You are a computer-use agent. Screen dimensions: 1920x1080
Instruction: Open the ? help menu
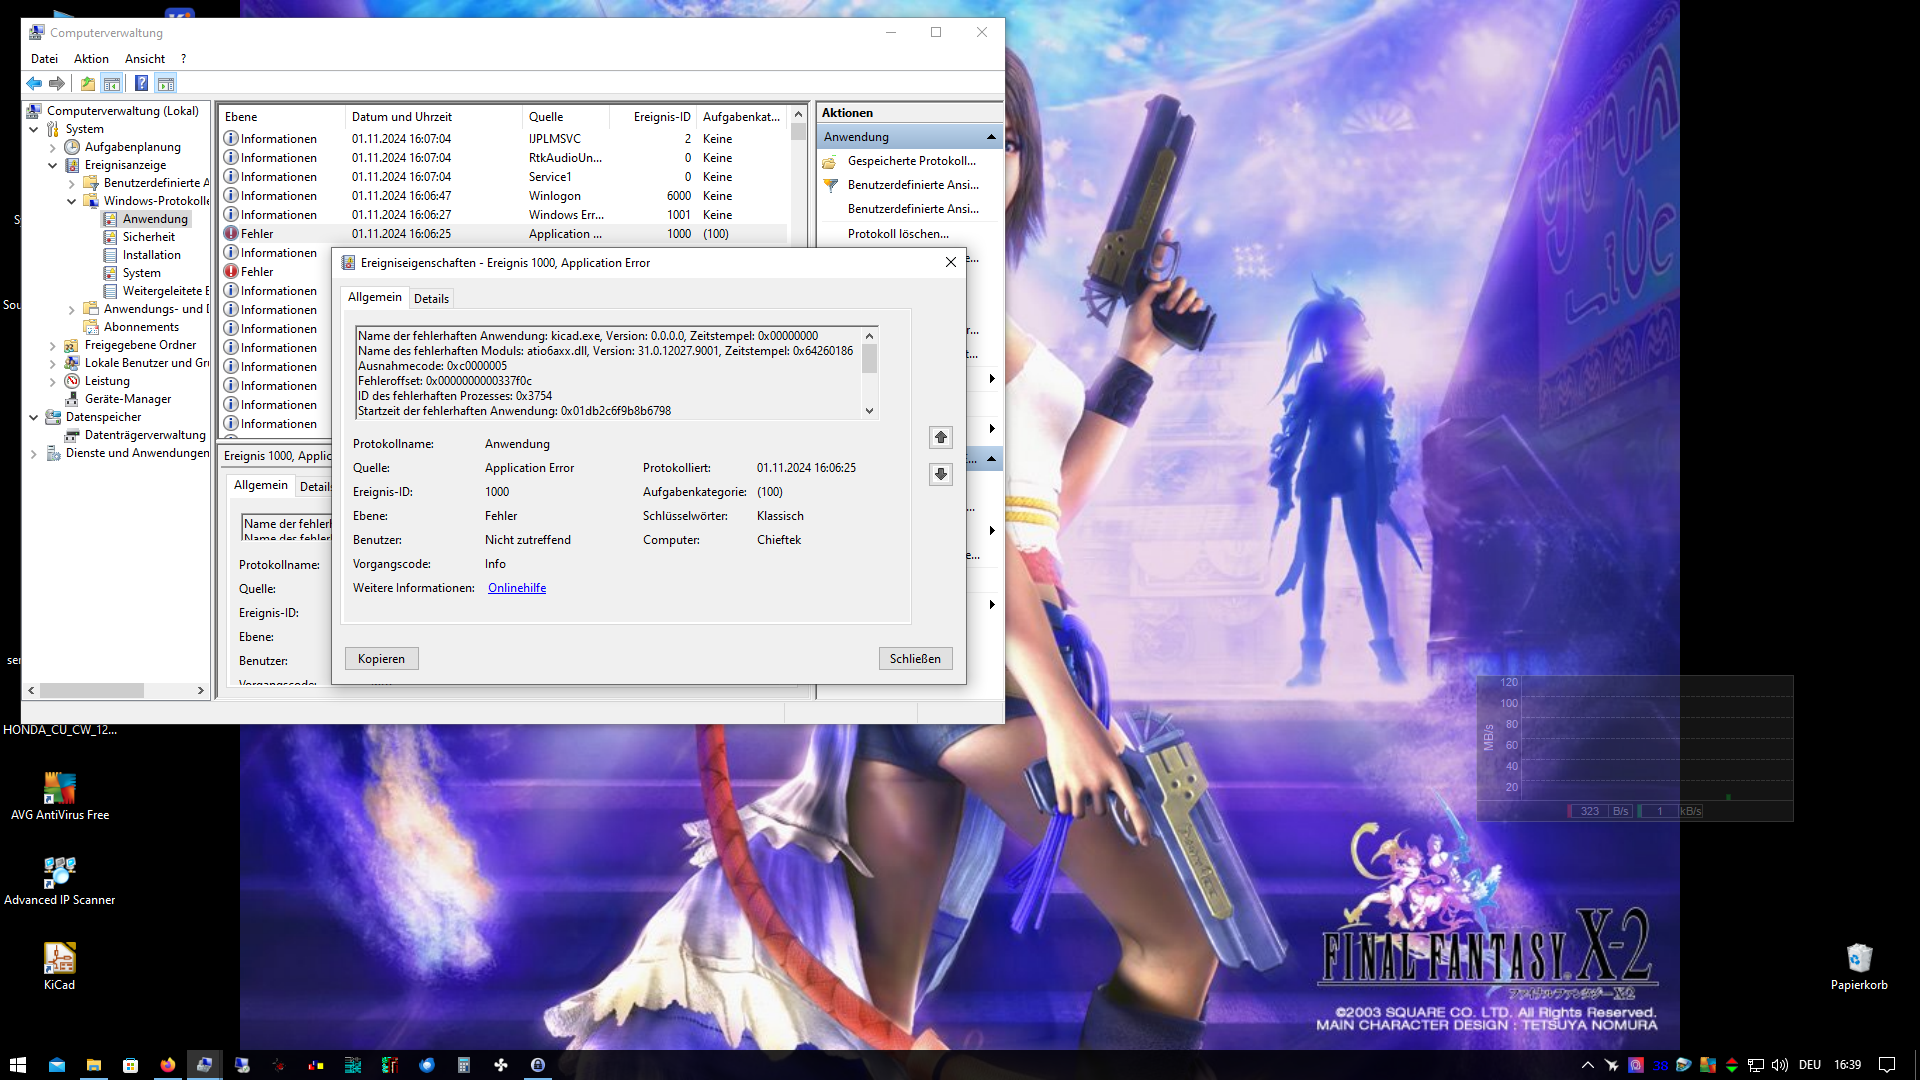(x=184, y=59)
